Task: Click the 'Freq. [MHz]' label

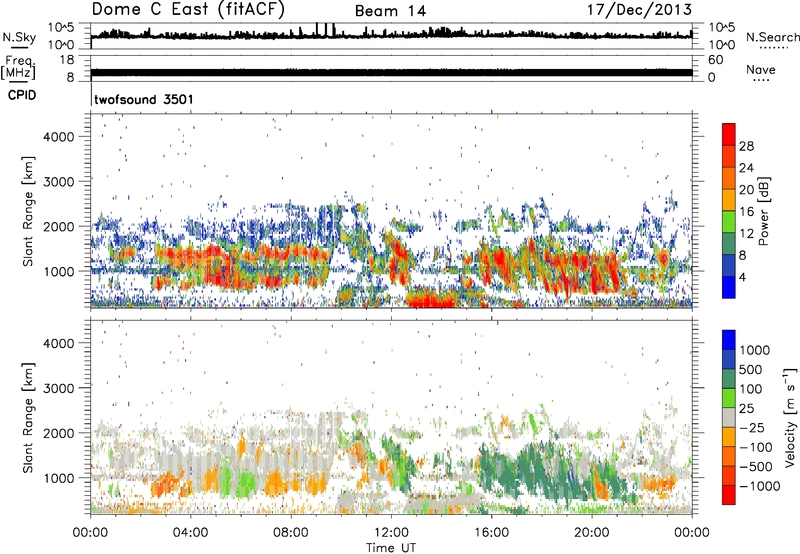Action: pos(18,68)
